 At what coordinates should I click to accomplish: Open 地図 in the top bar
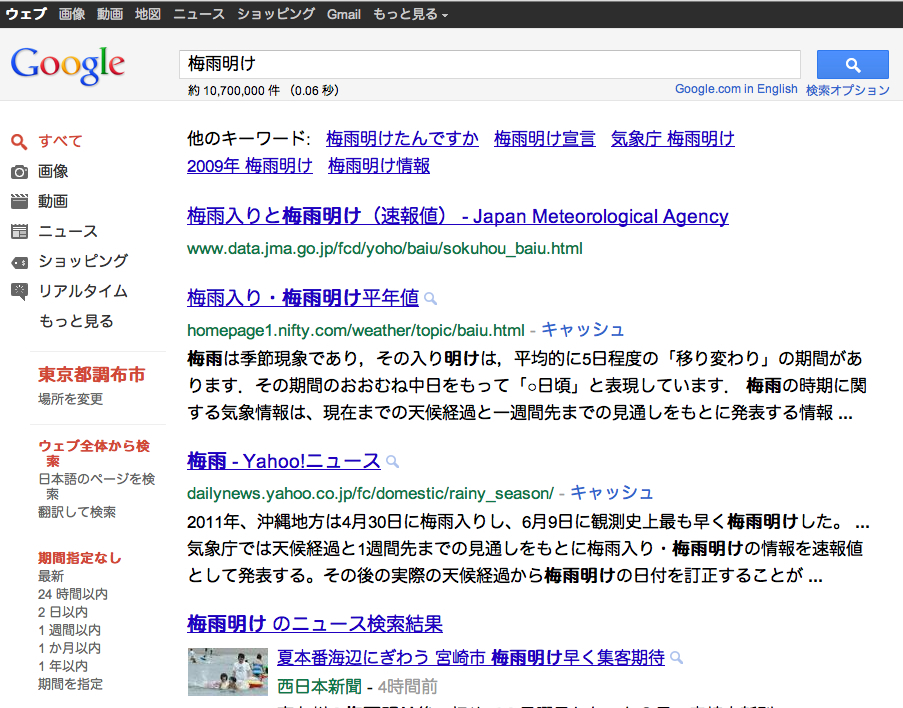pyautogui.click(x=148, y=14)
